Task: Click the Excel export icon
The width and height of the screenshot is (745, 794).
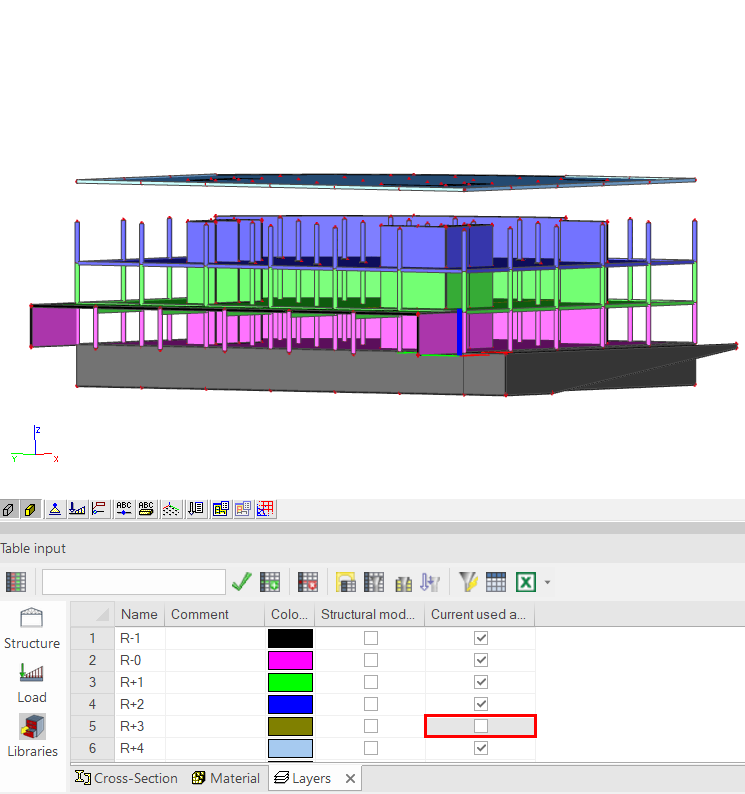Action: [526, 581]
